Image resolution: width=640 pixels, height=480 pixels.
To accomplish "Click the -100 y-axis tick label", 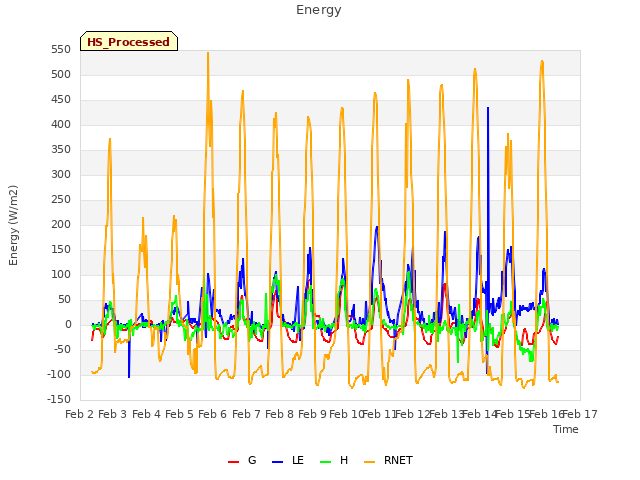I will (x=59, y=374).
